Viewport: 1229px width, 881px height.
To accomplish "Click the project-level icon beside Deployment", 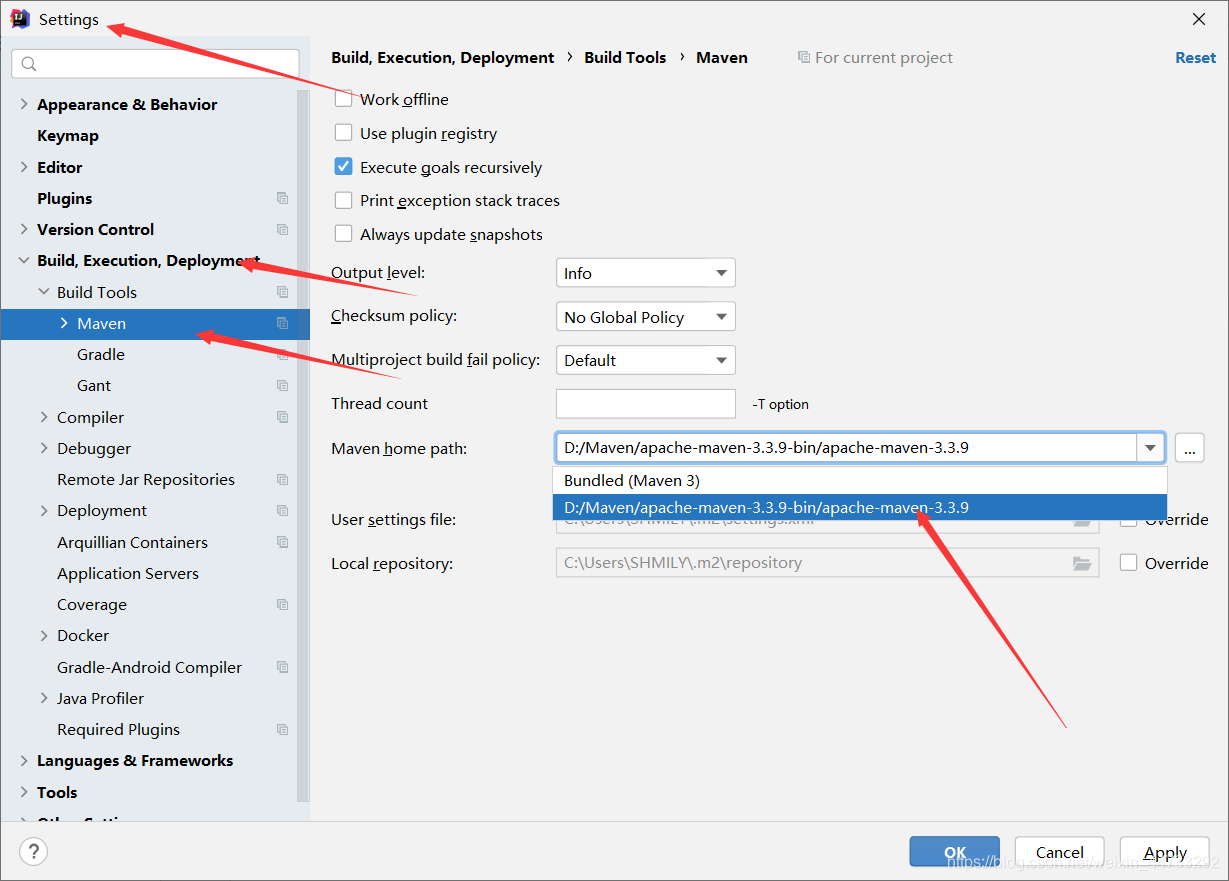I will tap(283, 510).
